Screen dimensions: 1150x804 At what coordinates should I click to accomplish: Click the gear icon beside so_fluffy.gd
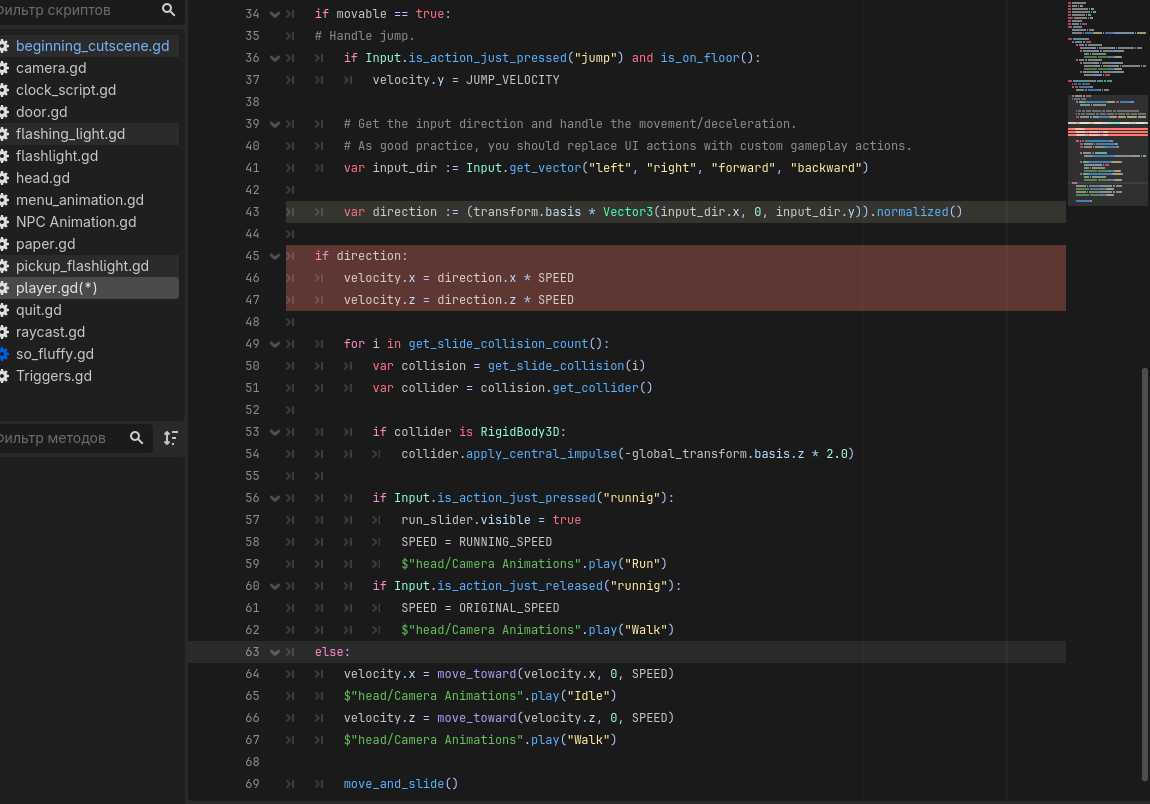(4, 354)
